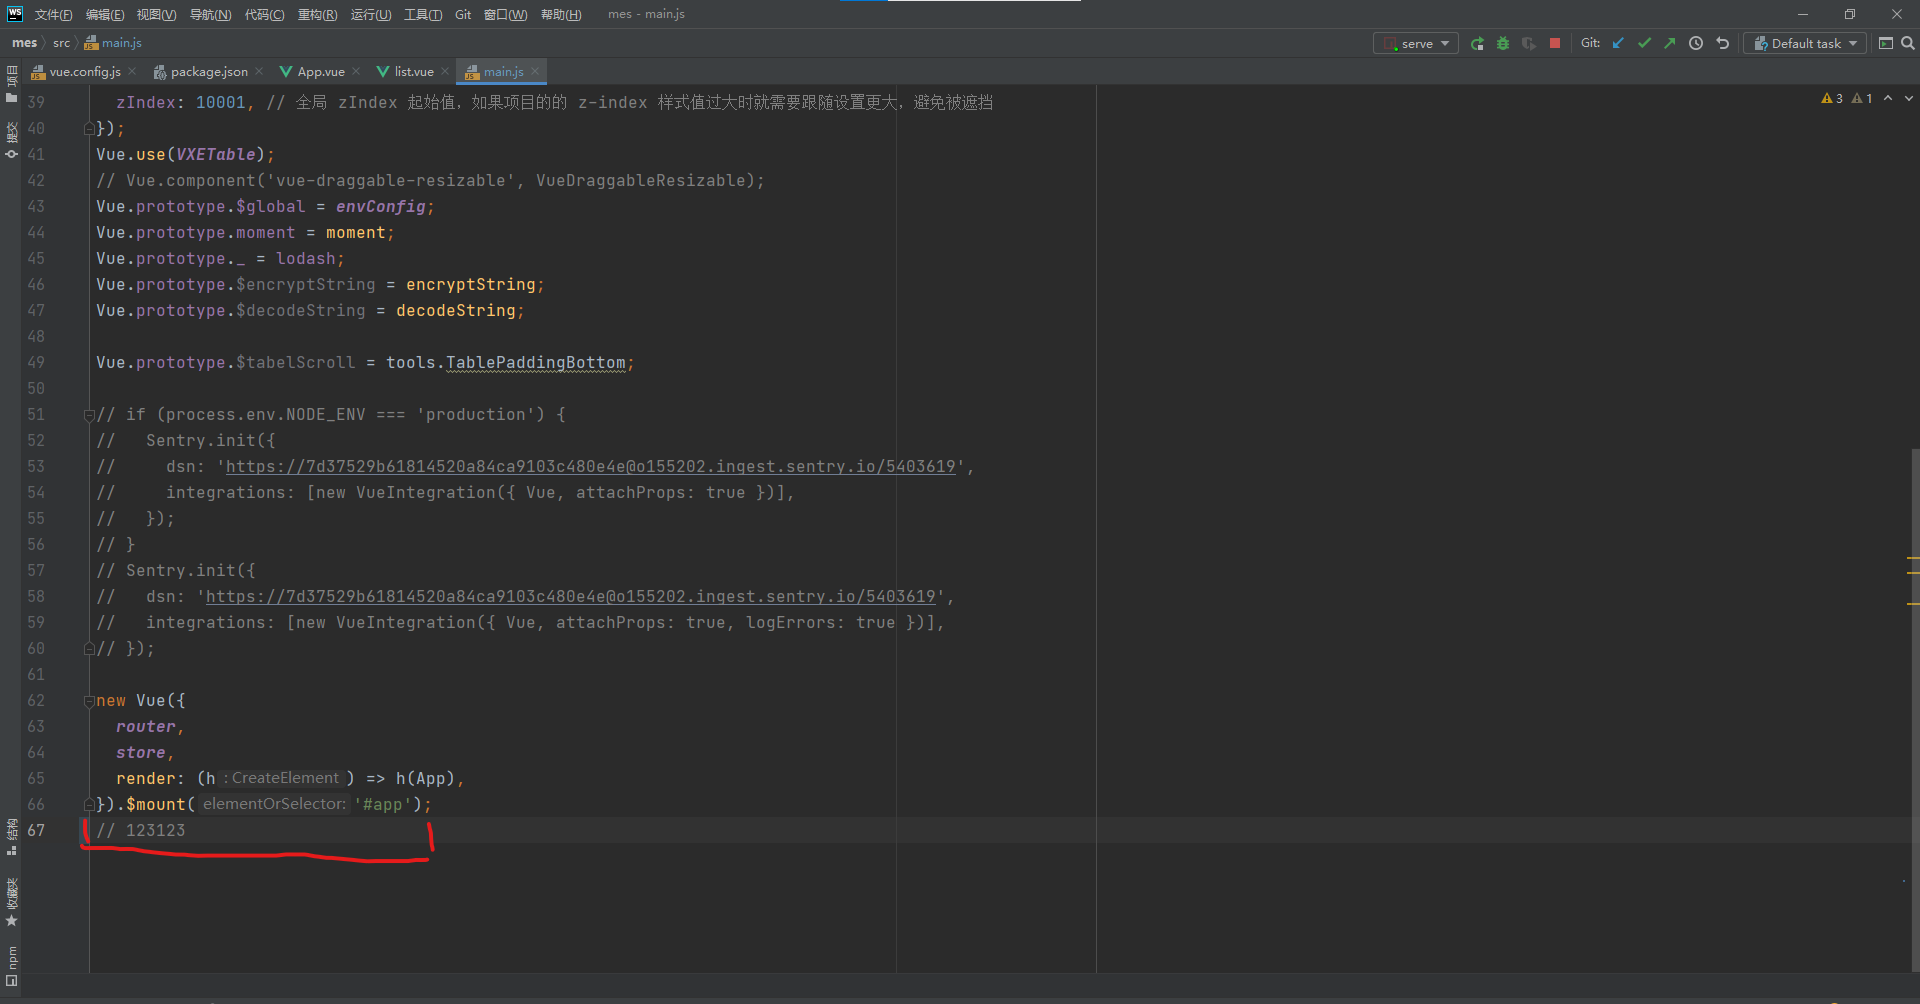Commit changes via the green checkmark icon
The height and width of the screenshot is (1004, 1920).
1645,43
